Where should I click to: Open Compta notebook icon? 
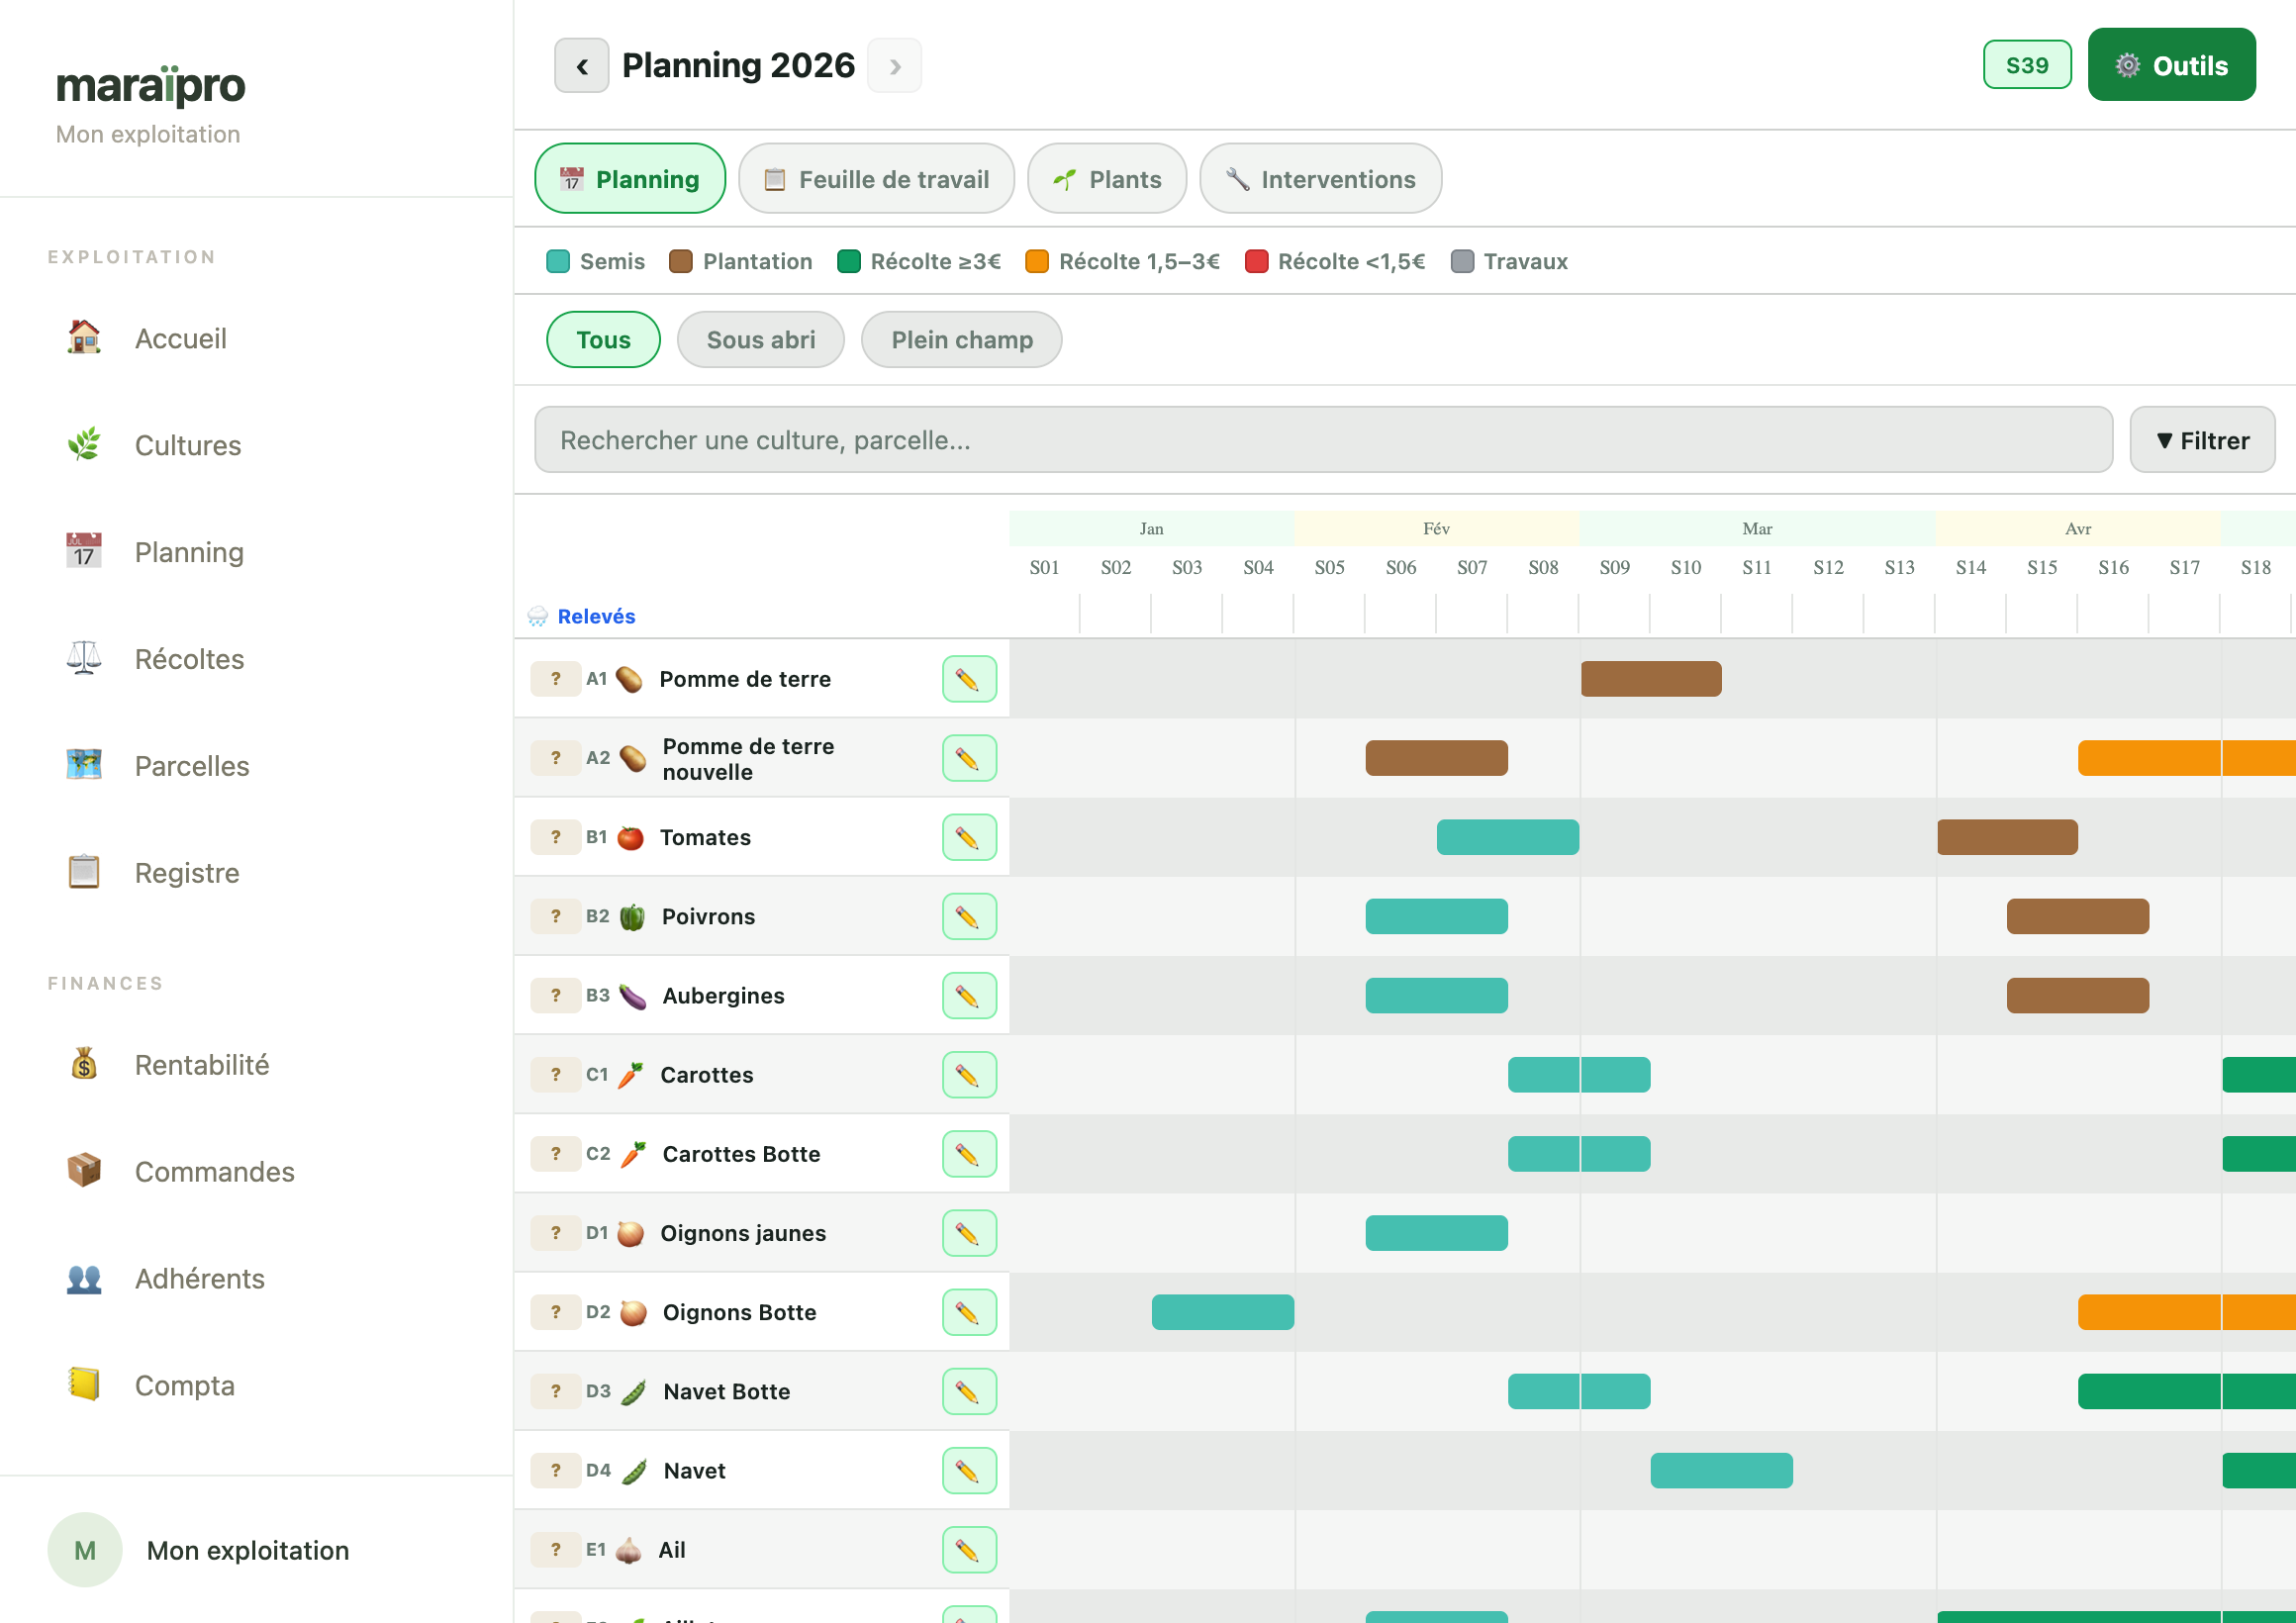point(84,1385)
